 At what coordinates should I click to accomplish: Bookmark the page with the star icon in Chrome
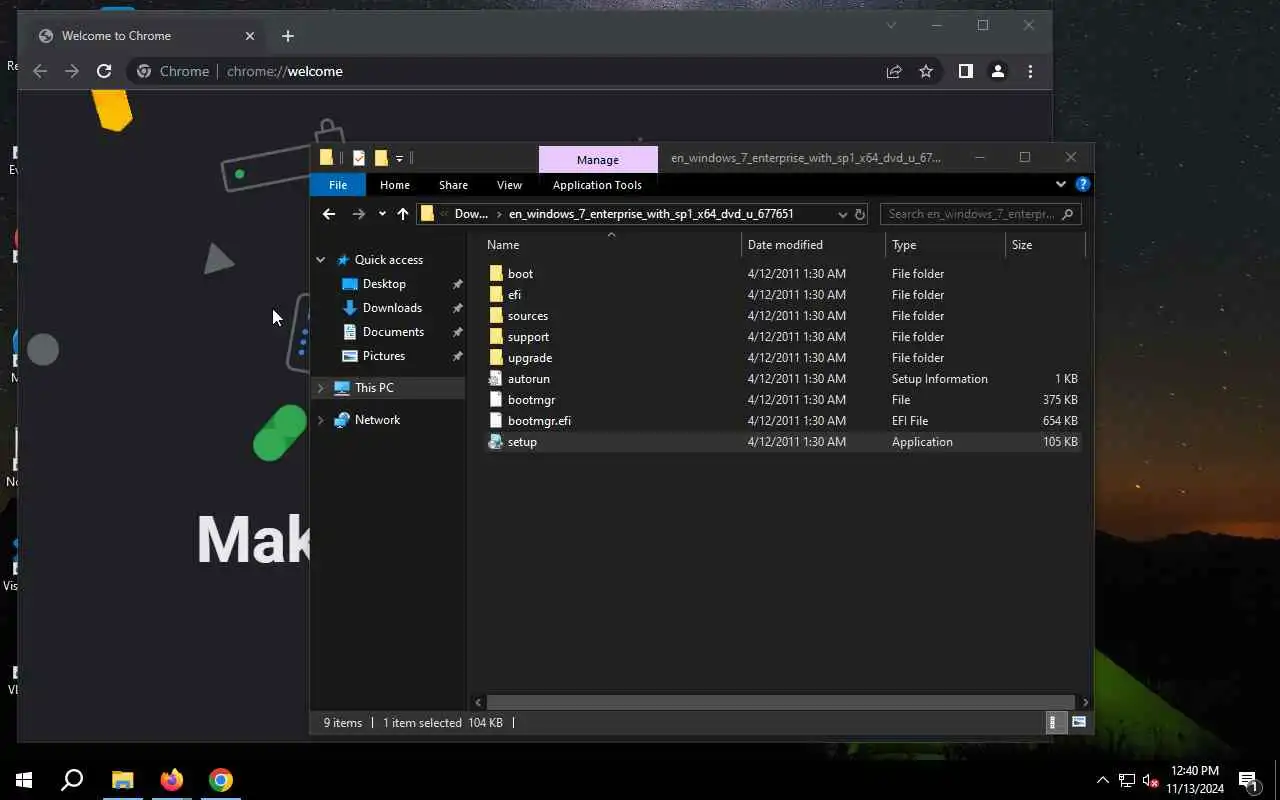[926, 71]
